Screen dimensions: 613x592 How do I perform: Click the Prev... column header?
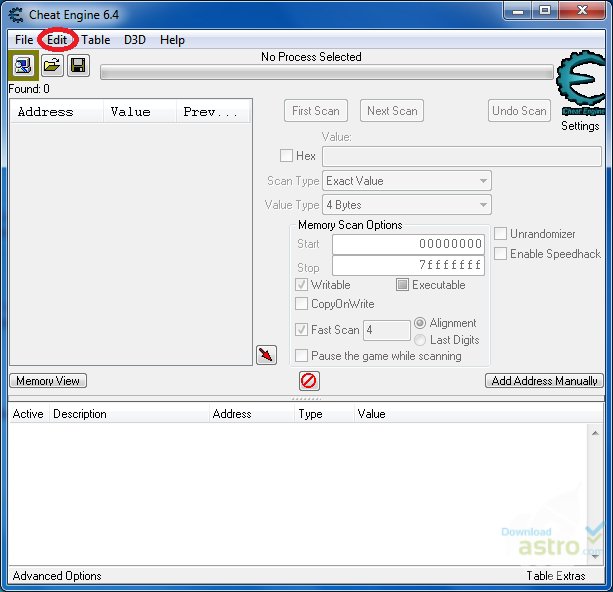(213, 112)
